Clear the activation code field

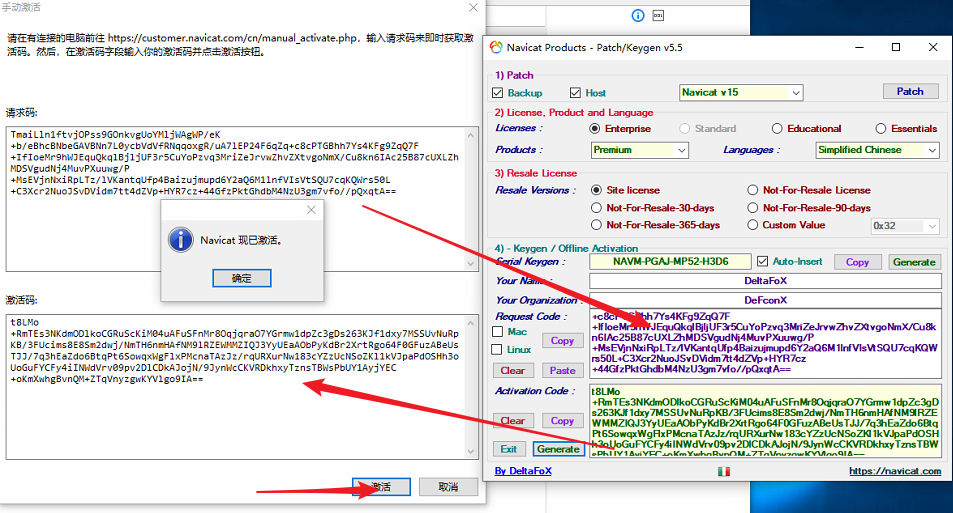click(x=512, y=421)
